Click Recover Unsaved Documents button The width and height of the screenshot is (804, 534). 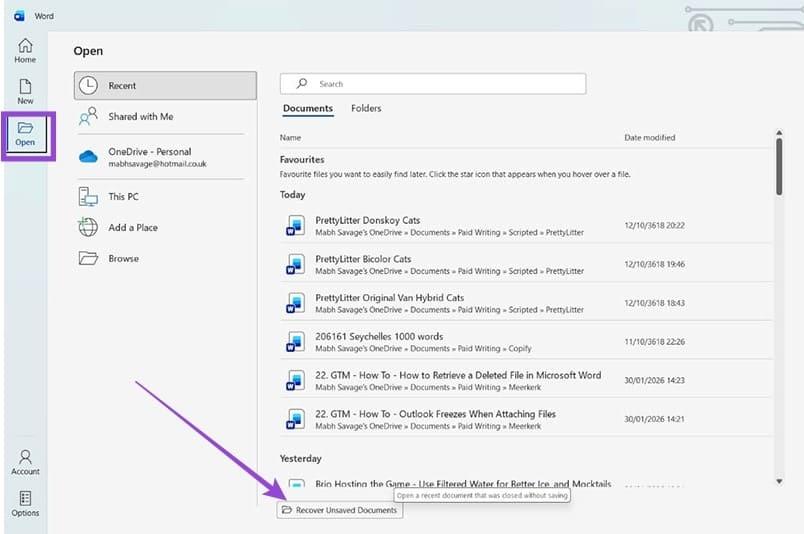[x=339, y=510]
